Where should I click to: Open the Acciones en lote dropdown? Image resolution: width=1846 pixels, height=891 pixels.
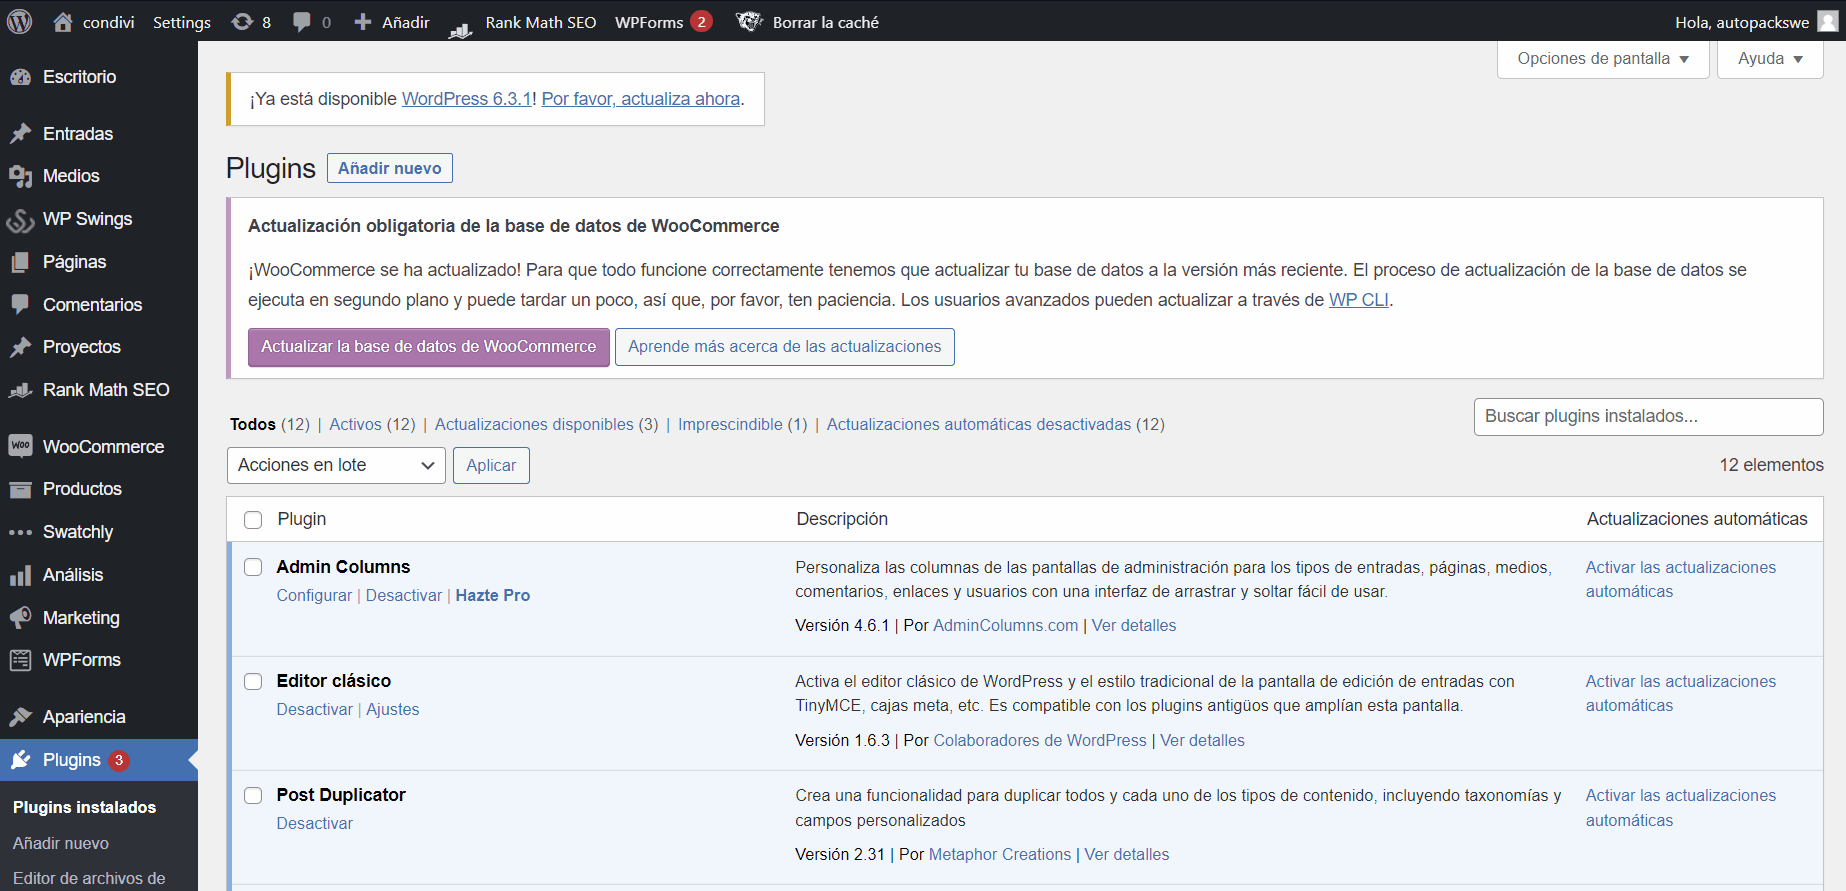click(x=336, y=465)
